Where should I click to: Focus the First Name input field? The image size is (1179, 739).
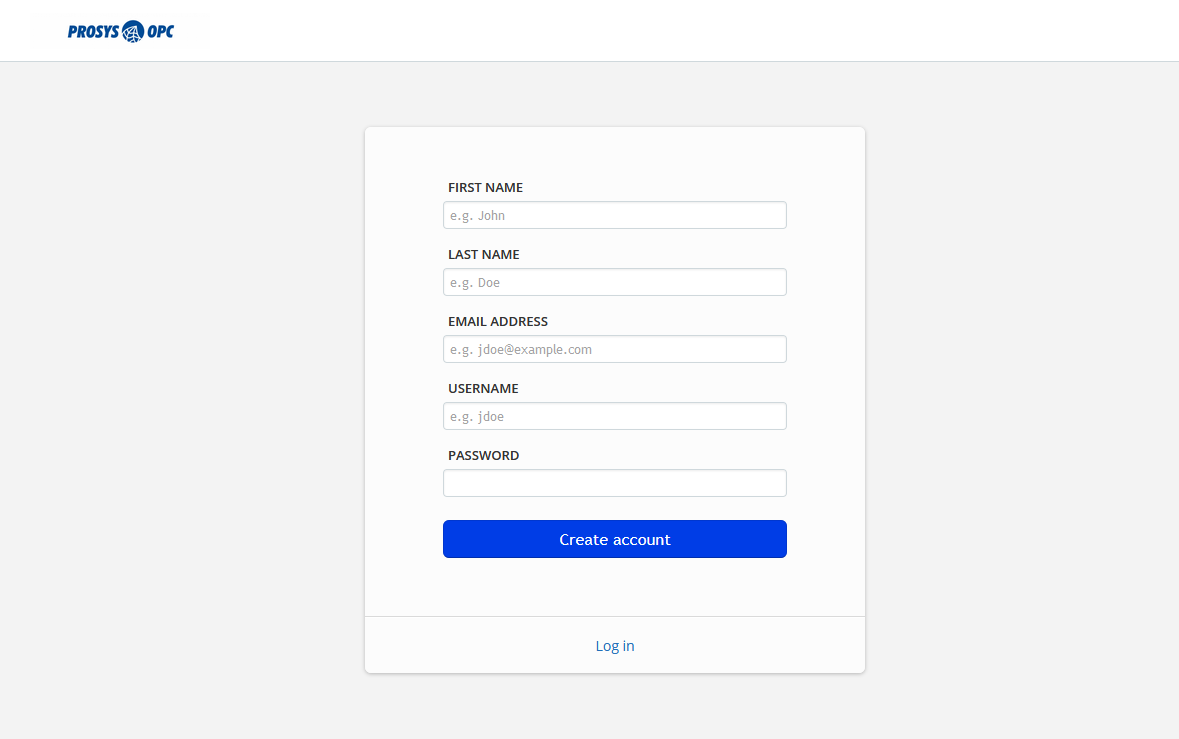click(x=614, y=215)
